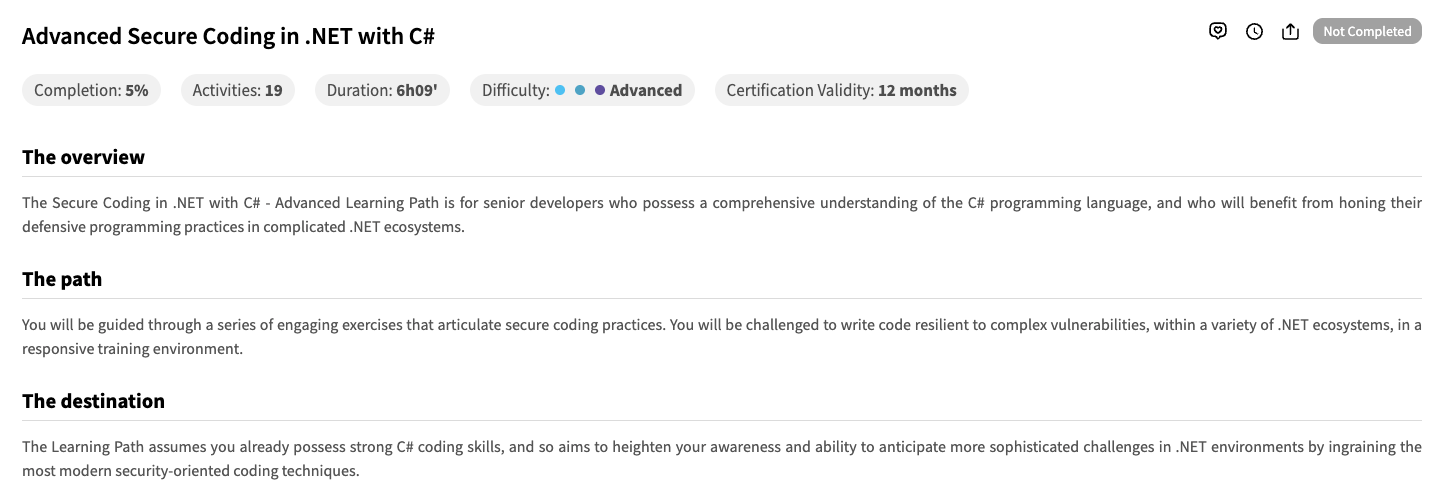This screenshot has height=504, width=1439.
Task: Click the course title heading
Action: (228, 37)
